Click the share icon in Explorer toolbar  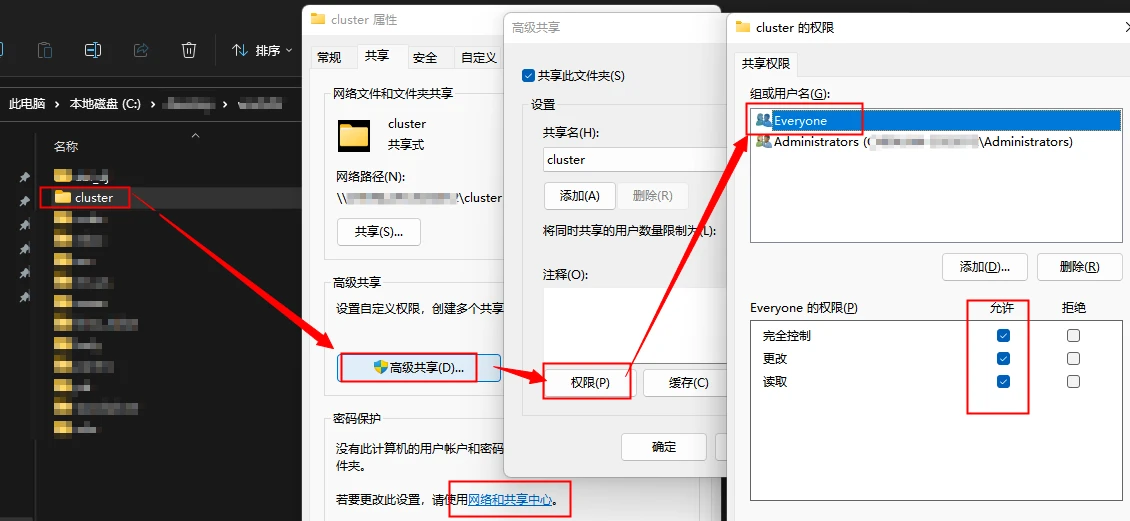(x=141, y=50)
